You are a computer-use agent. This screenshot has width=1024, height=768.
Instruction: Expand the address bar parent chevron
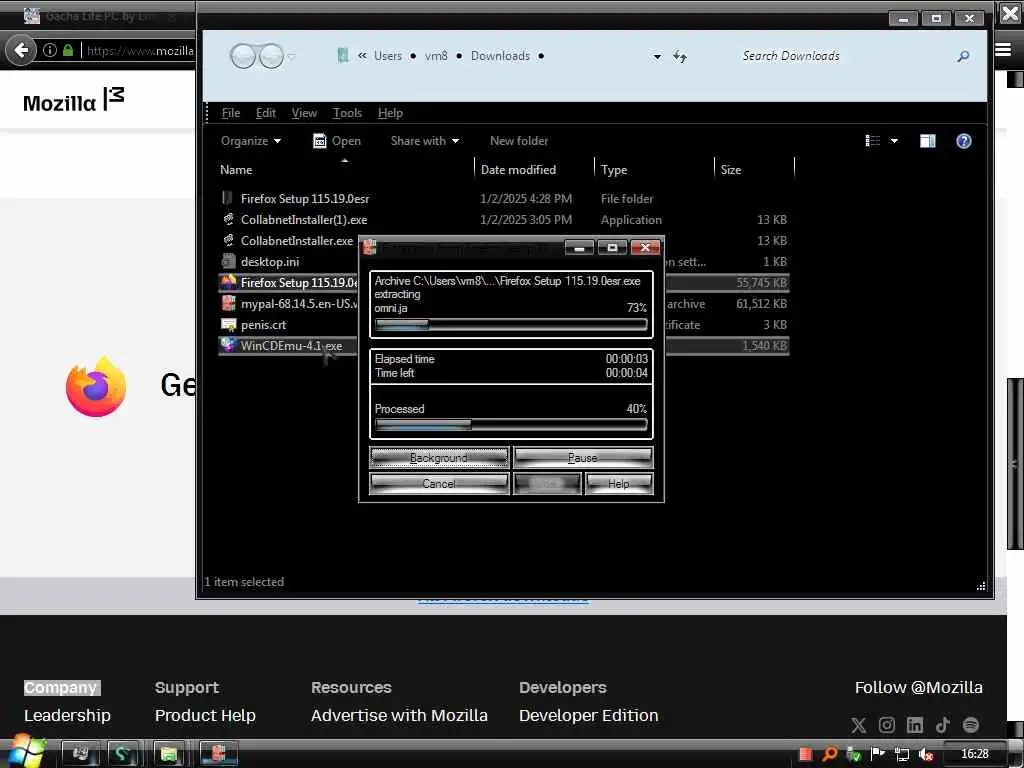[x=362, y=56]
